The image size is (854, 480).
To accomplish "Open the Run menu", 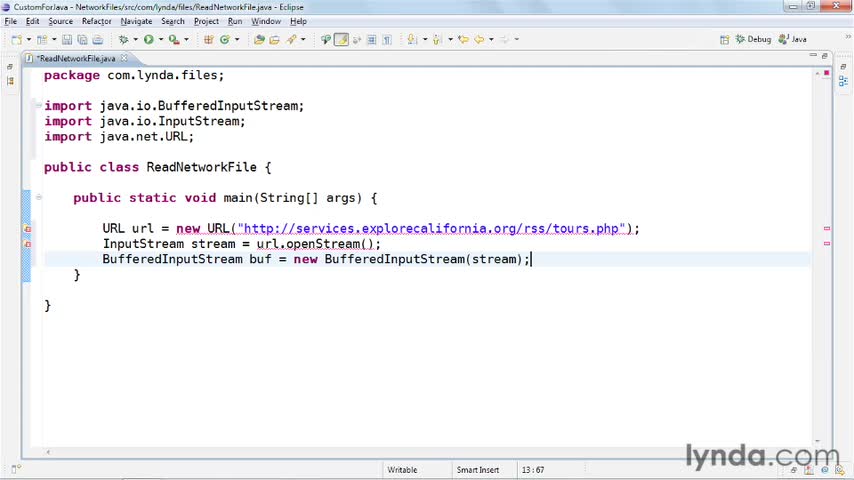I will (235, 21).
